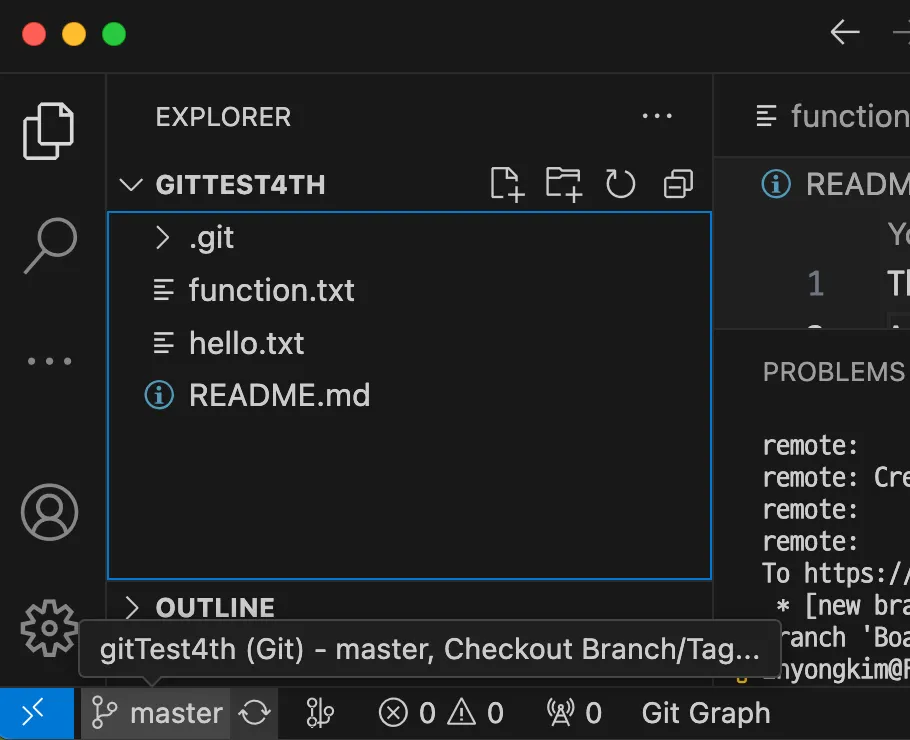Image resolution: width=910 pixels, height=740 pixels.
Task: Open the Manage settings gear
Action: click(48, 628)
